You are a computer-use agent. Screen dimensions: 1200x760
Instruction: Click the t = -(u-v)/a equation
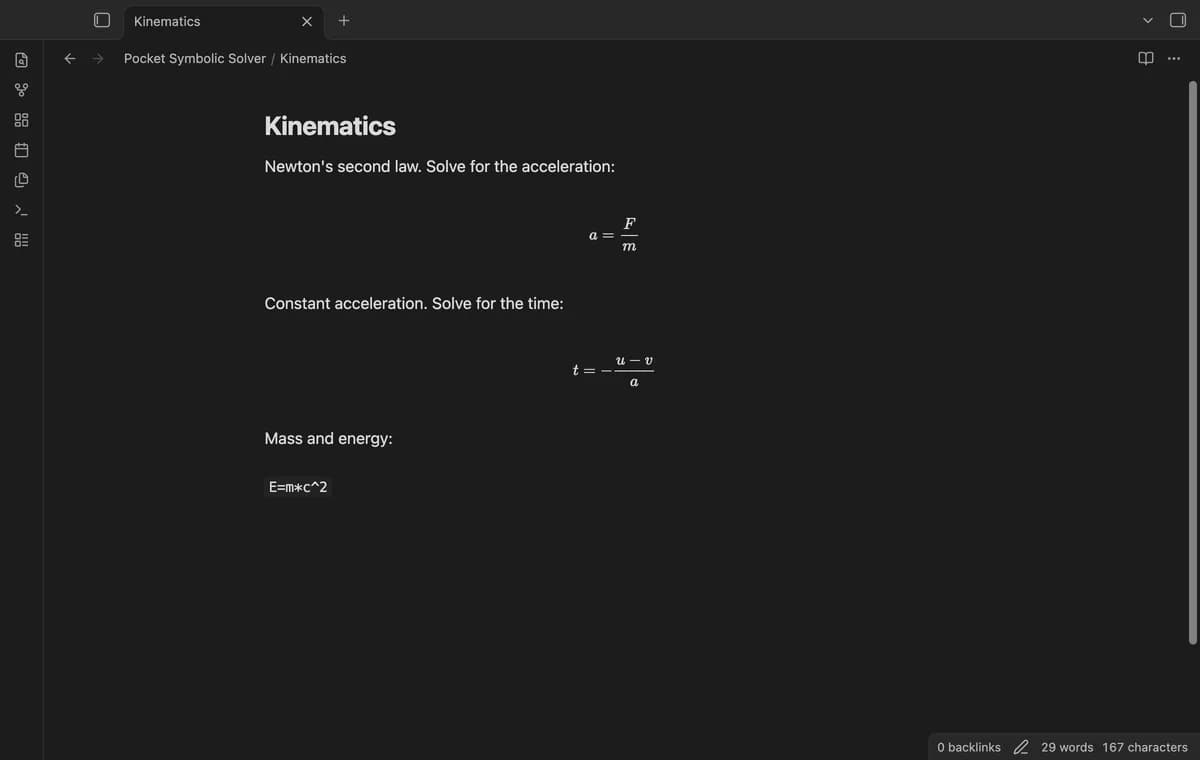(614, 371)
